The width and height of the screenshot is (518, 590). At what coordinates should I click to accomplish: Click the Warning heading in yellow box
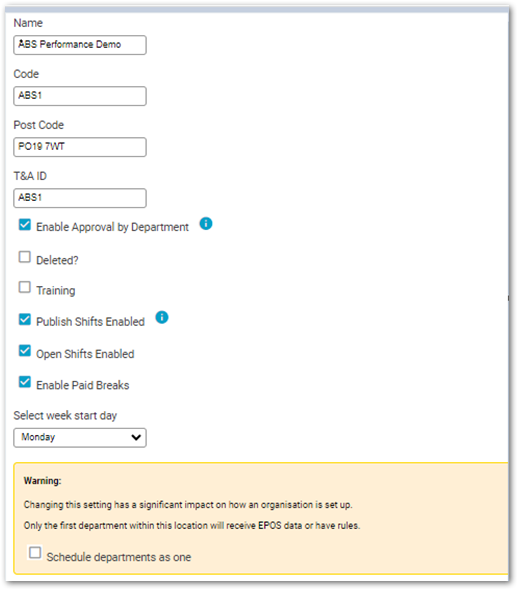(43, 481)
